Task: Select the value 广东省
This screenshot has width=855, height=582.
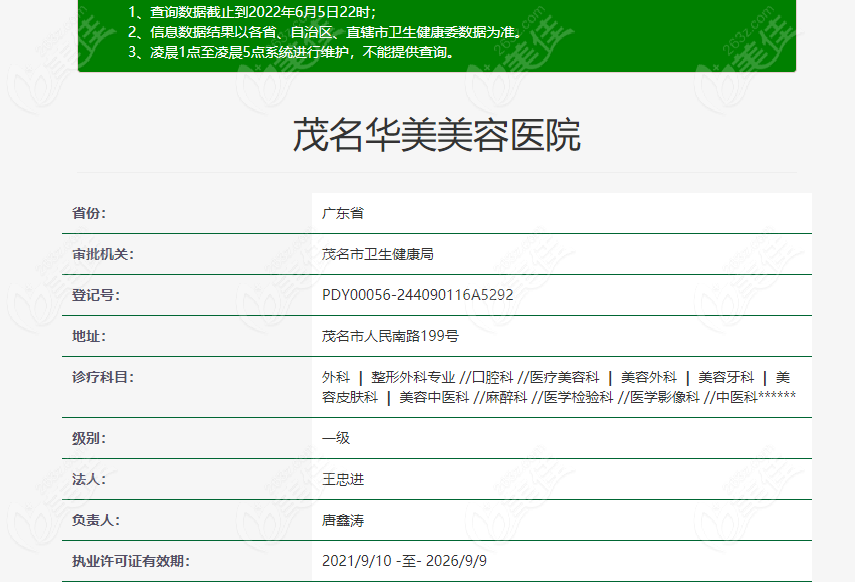Action: click(342, 213)
